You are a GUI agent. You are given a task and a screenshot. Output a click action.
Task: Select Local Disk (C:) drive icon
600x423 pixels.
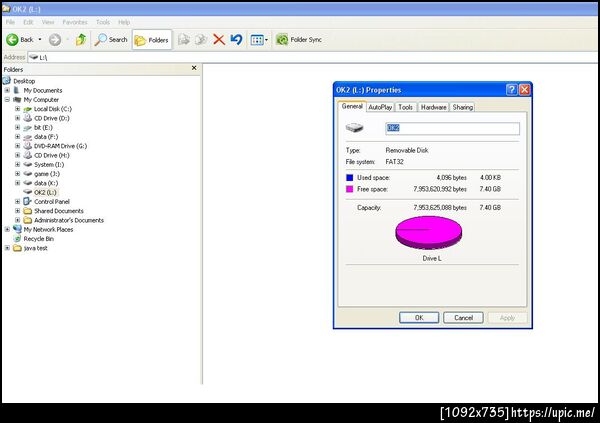[x=28, y=109]
